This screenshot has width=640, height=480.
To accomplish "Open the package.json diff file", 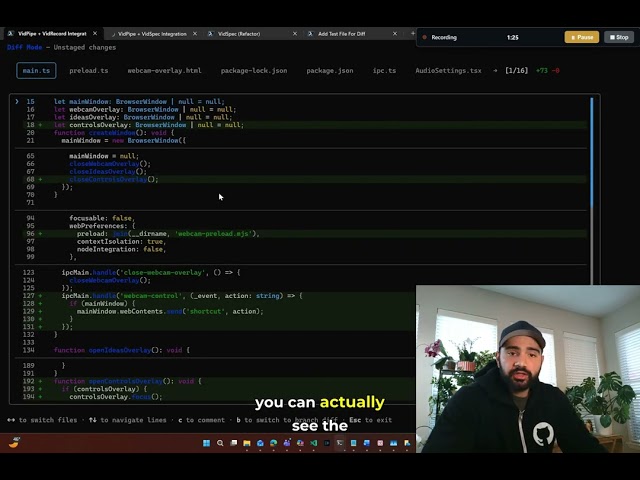I will click(330, 71).
